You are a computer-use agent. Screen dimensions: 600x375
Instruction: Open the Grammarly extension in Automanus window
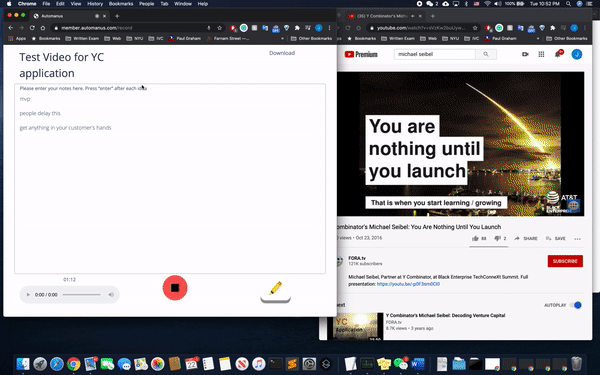244,28
